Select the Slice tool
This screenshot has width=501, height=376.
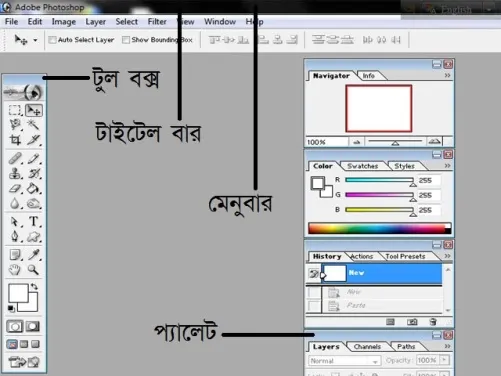click(34, 140)
